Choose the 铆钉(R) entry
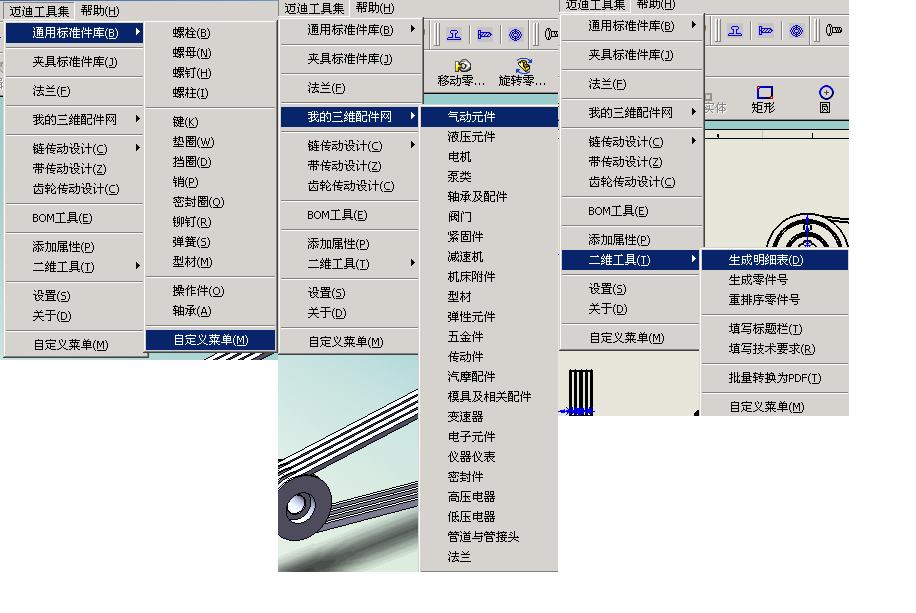The image size is (916, 613). coord(192,221)
